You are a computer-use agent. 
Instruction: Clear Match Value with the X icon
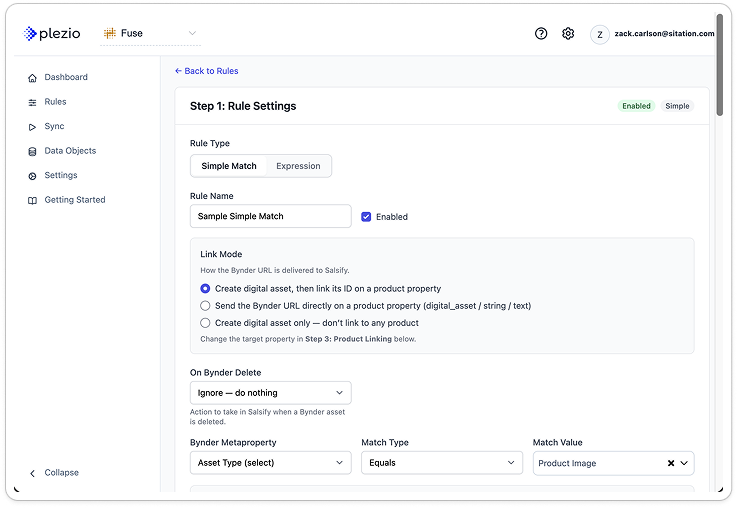(x=671, y=463)
